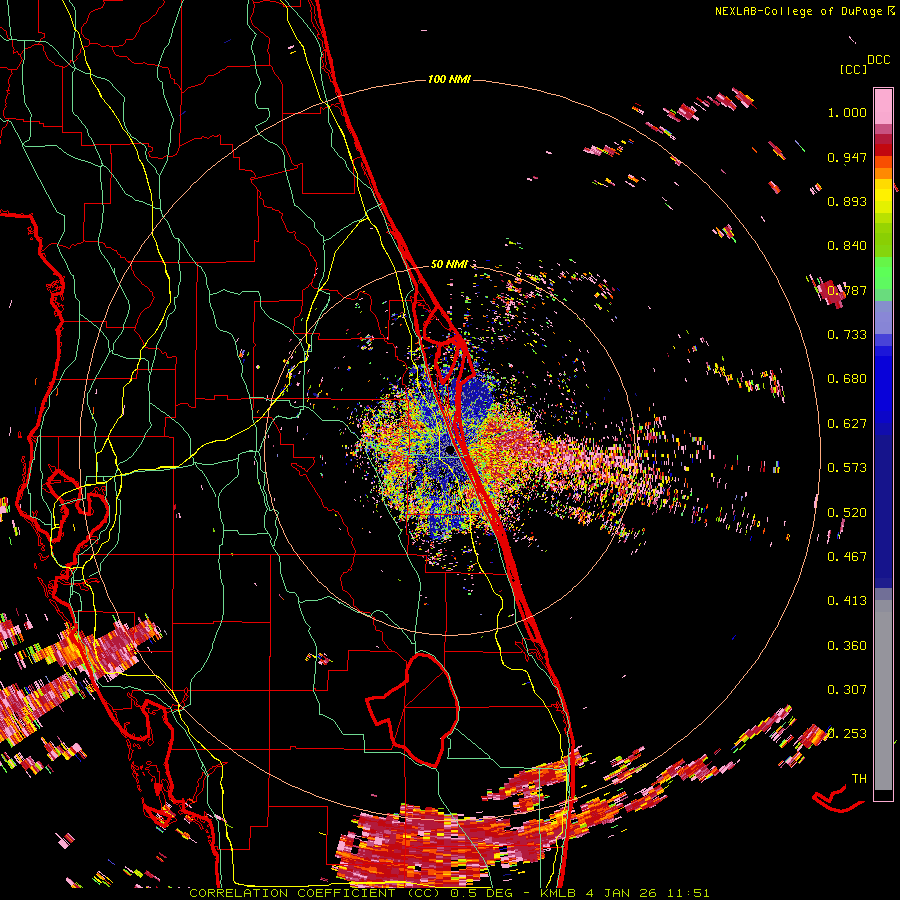This screenshot has width=900, height=900.
Task: Select the 0.520 scale value
Action: (847, 512)
